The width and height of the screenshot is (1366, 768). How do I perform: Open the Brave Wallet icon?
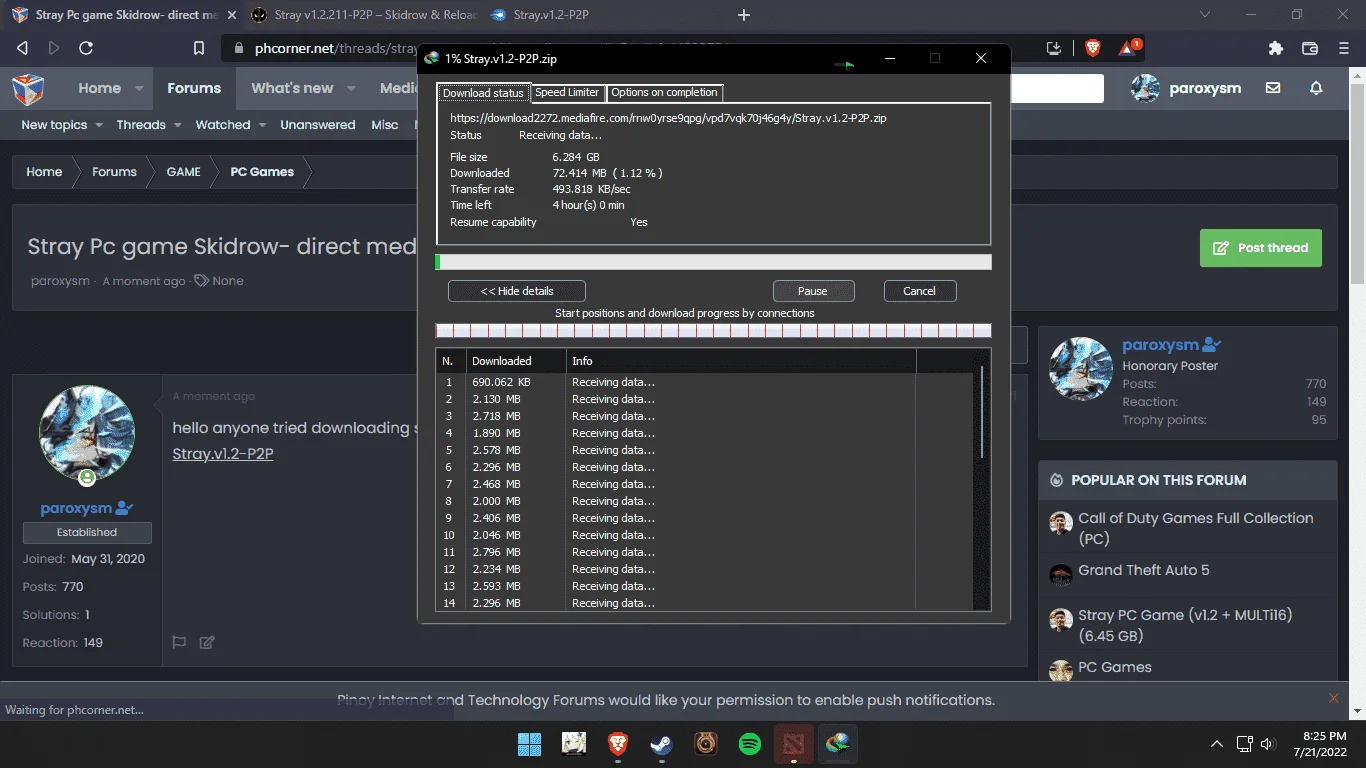coord(1310,48)
